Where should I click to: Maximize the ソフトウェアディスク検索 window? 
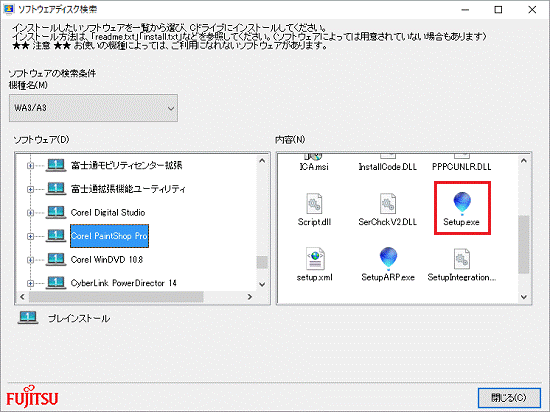[x=498, y=10]
